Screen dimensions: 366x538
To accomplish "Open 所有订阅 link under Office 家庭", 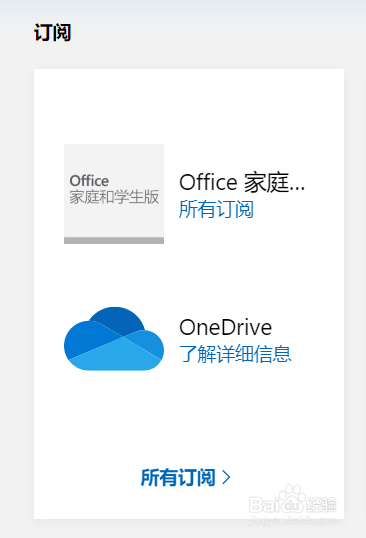I will pos(216,209).
